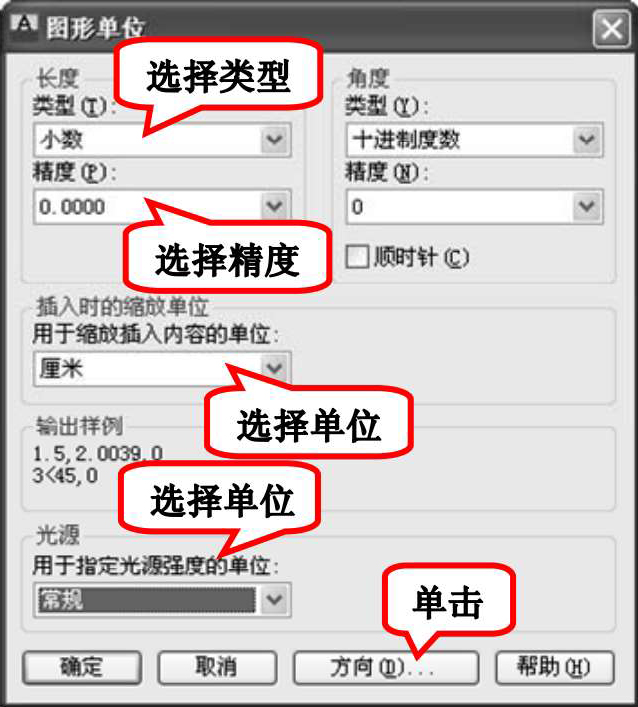Expand the 光源 intensity unit dropdown arrow
The height and width of the screenshot is (707, 638).
point(275,600)
